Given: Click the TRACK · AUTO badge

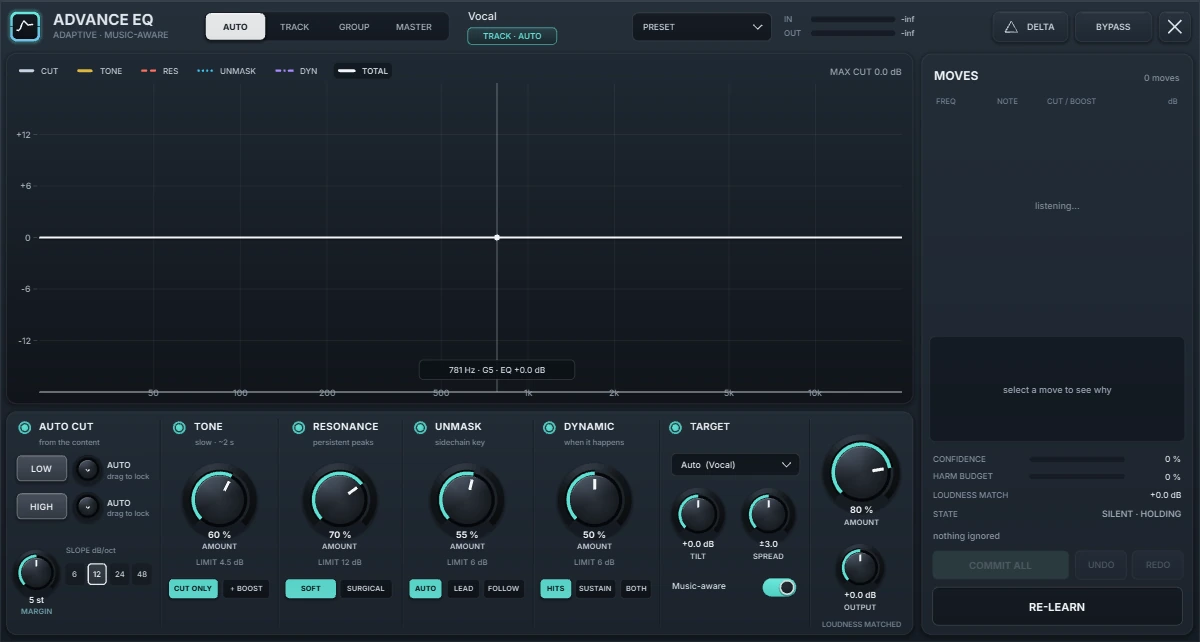Looking at the screenshot, I should (512, 36).
